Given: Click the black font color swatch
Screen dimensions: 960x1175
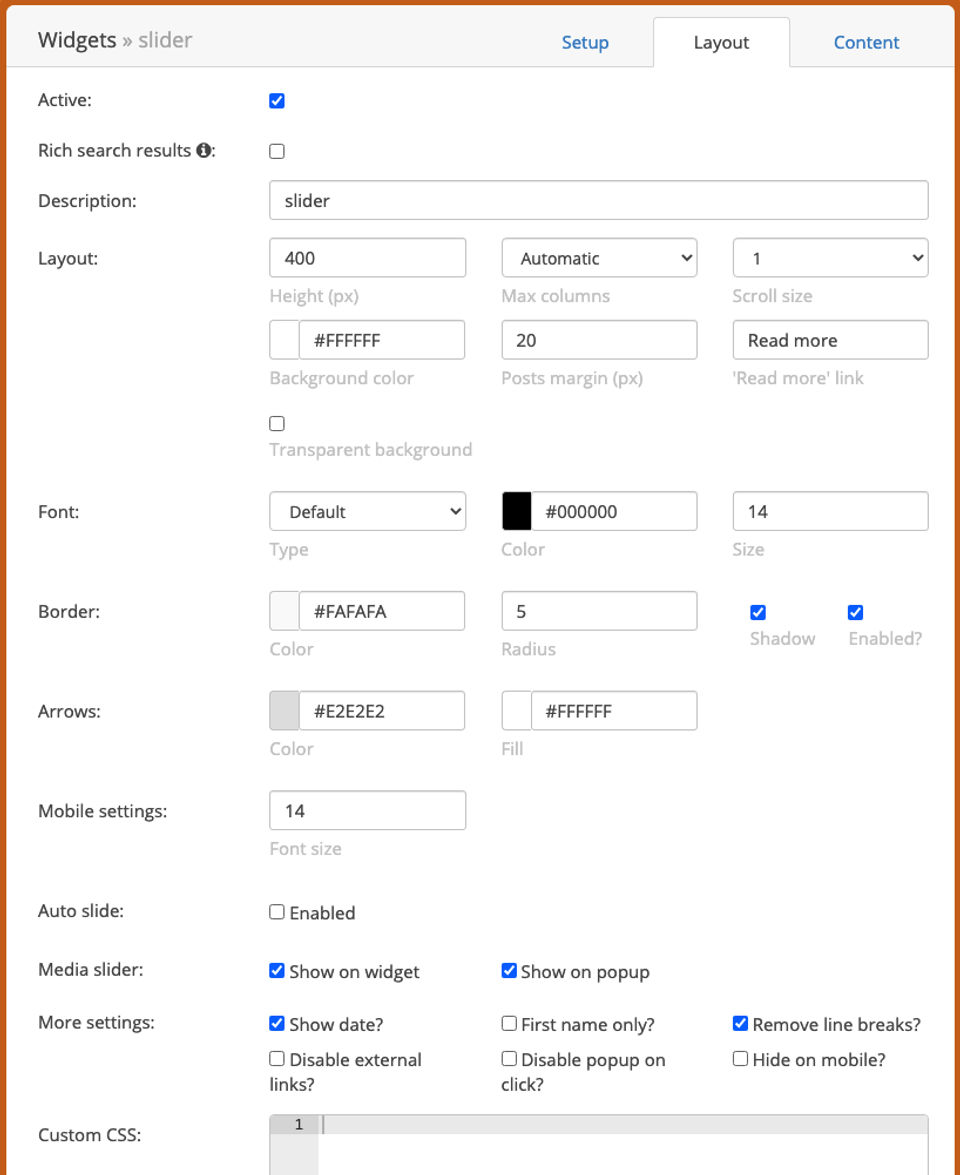Looking at the screenshot, I should tap(516, 511).
